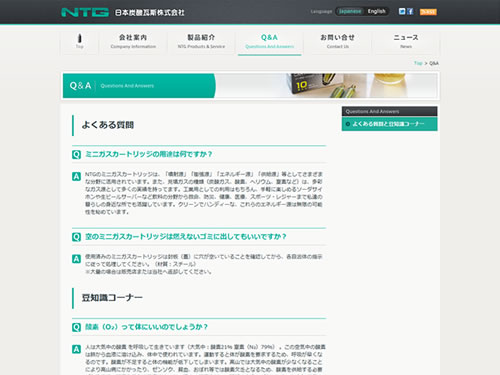Click the 日本炭酸瓦斯株式会社 company name
The width and height of the screenshot is (500, 375).
pos(149,13)
